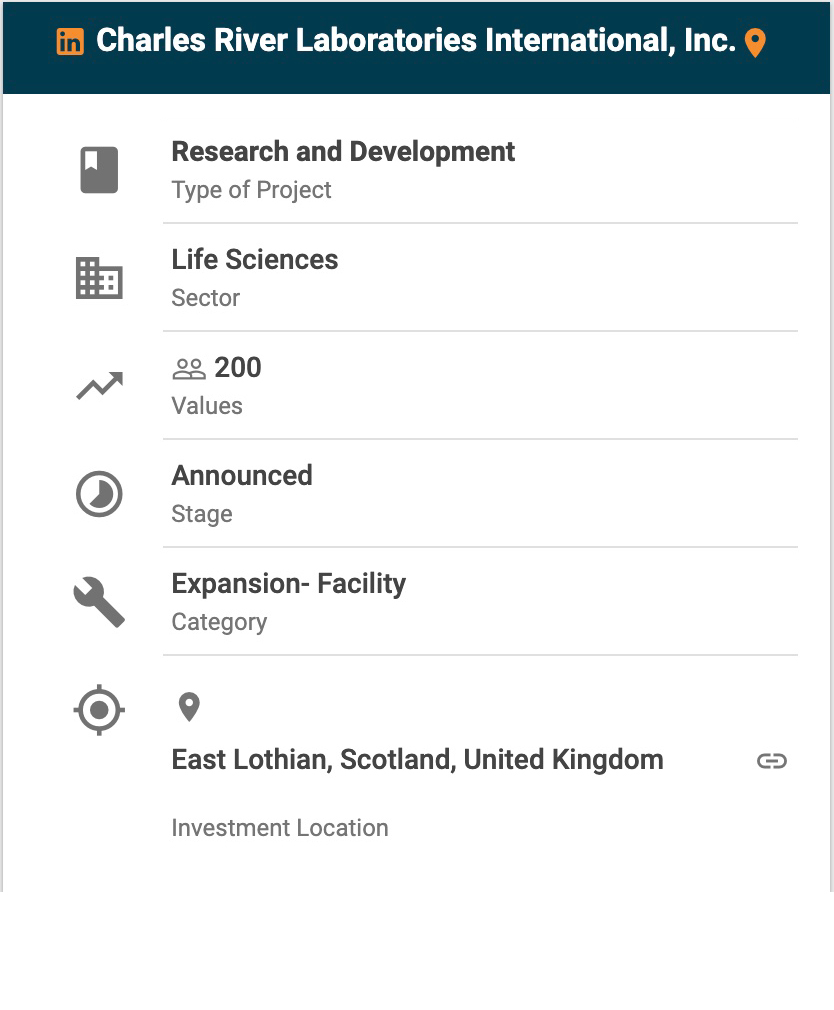Select the Research and Development text

343,152
